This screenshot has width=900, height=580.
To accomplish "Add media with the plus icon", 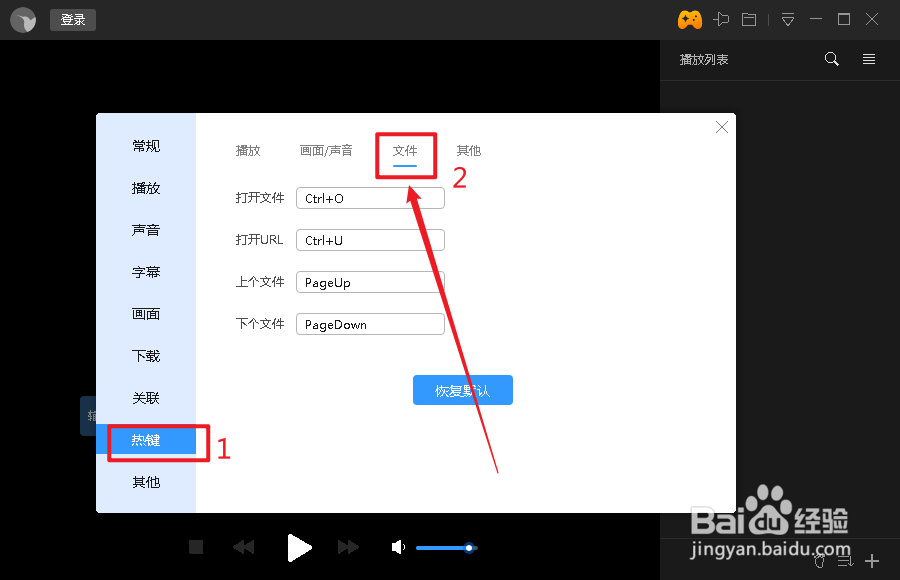I will coord(872,561).
